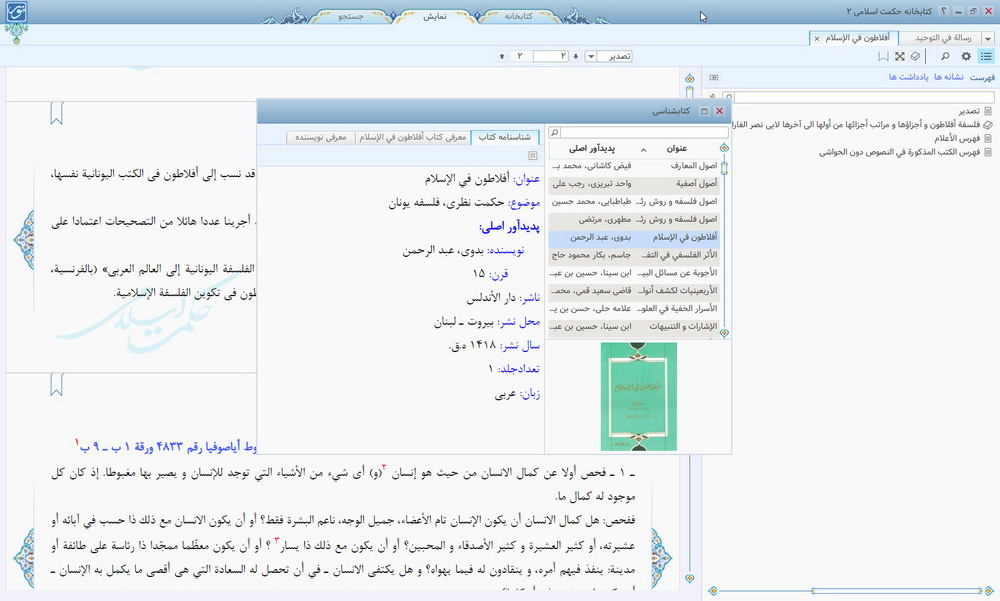This screenshot has height=601, width=1000.
Task: Click the magnifier icon in the contents search field
Action: (729, 97)
